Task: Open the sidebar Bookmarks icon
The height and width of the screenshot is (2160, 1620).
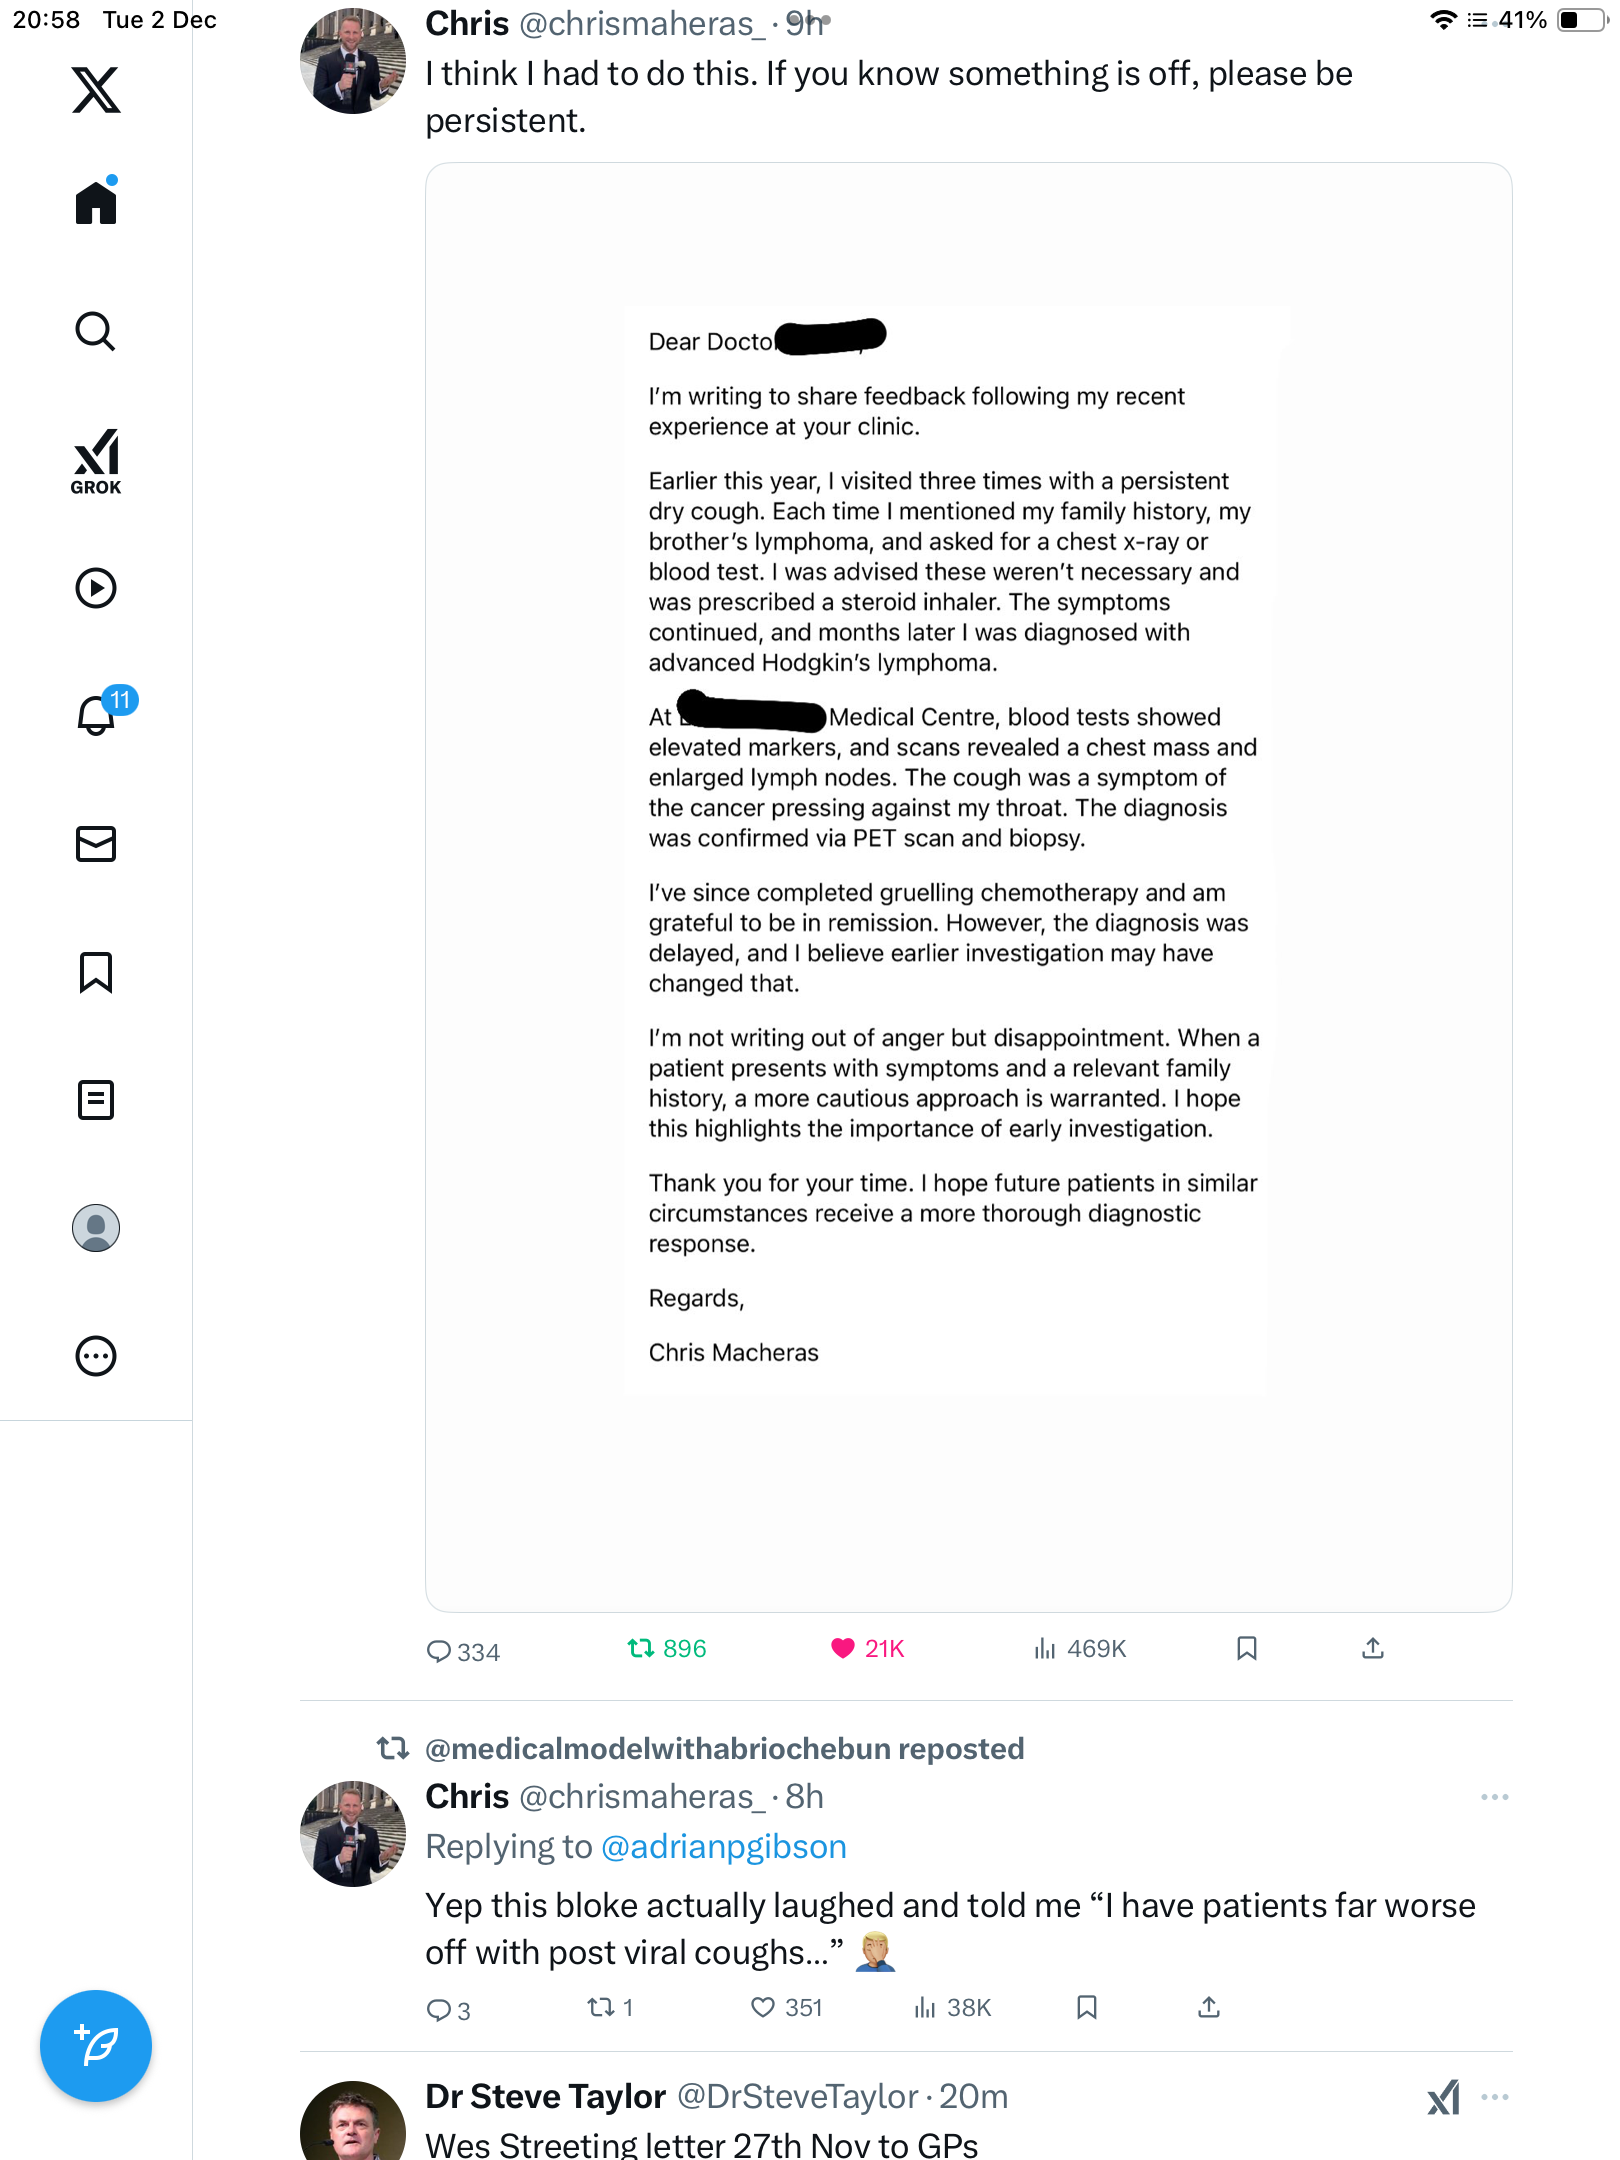Action: [96, 972]
